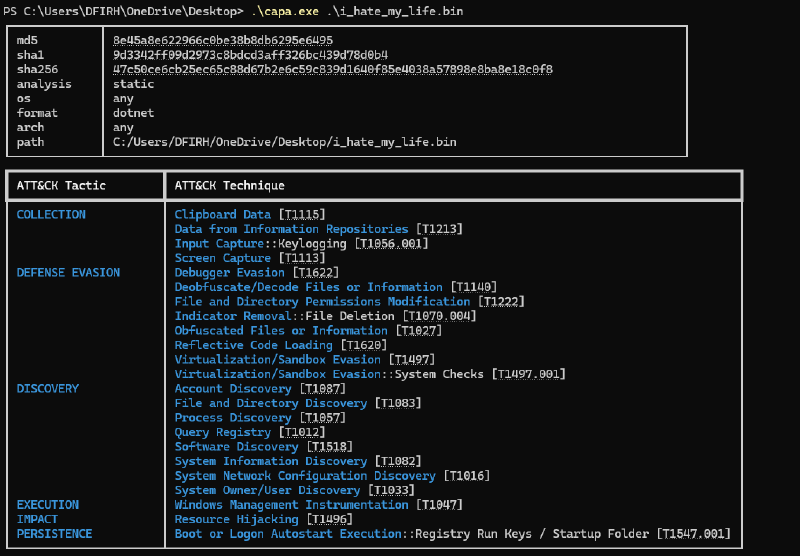The height and width of the screenshot is (556, 800).
Task: Click the md5 hash value 8e45a8e622966c0be38b8db6295e6495
Action: pos(223,40)
